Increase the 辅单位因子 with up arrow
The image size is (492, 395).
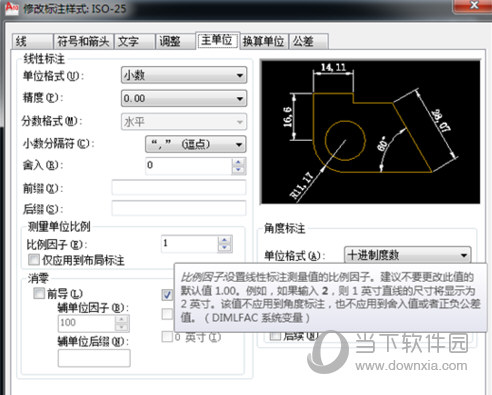tap(122, 319)
